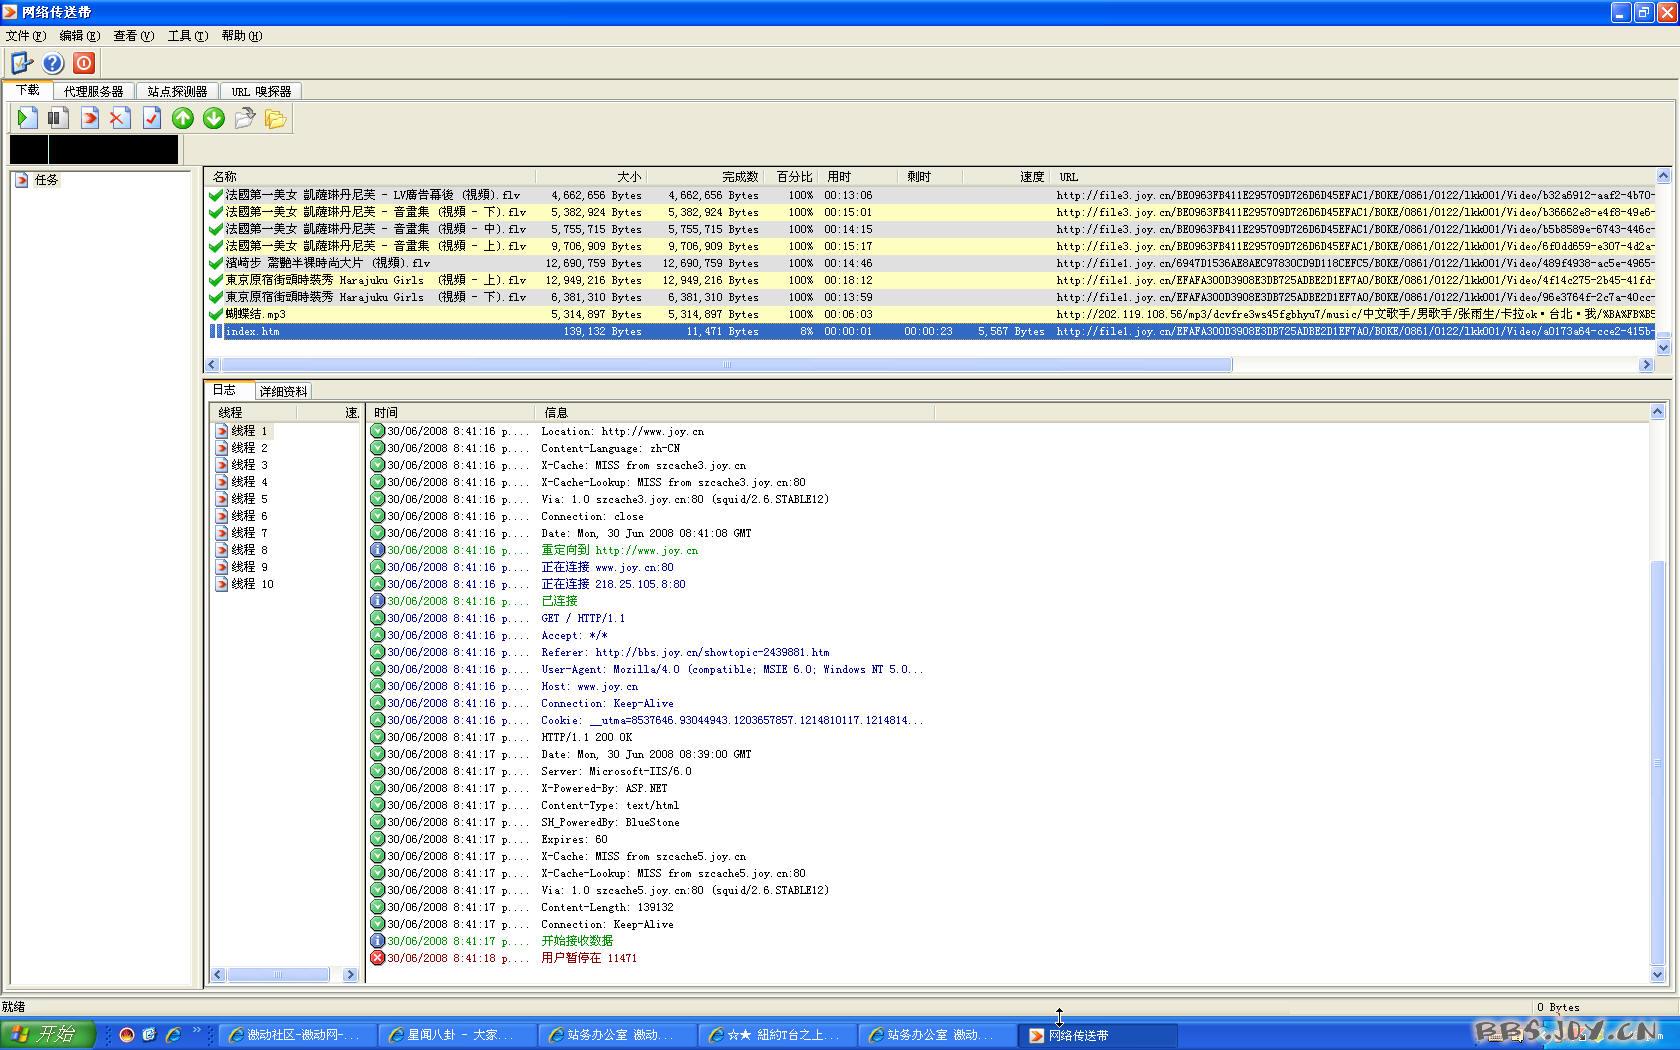Click info icon beside 开始接收数据 log line
Viewport: 1680px width, 1050px height.
[x=377, y=941]
